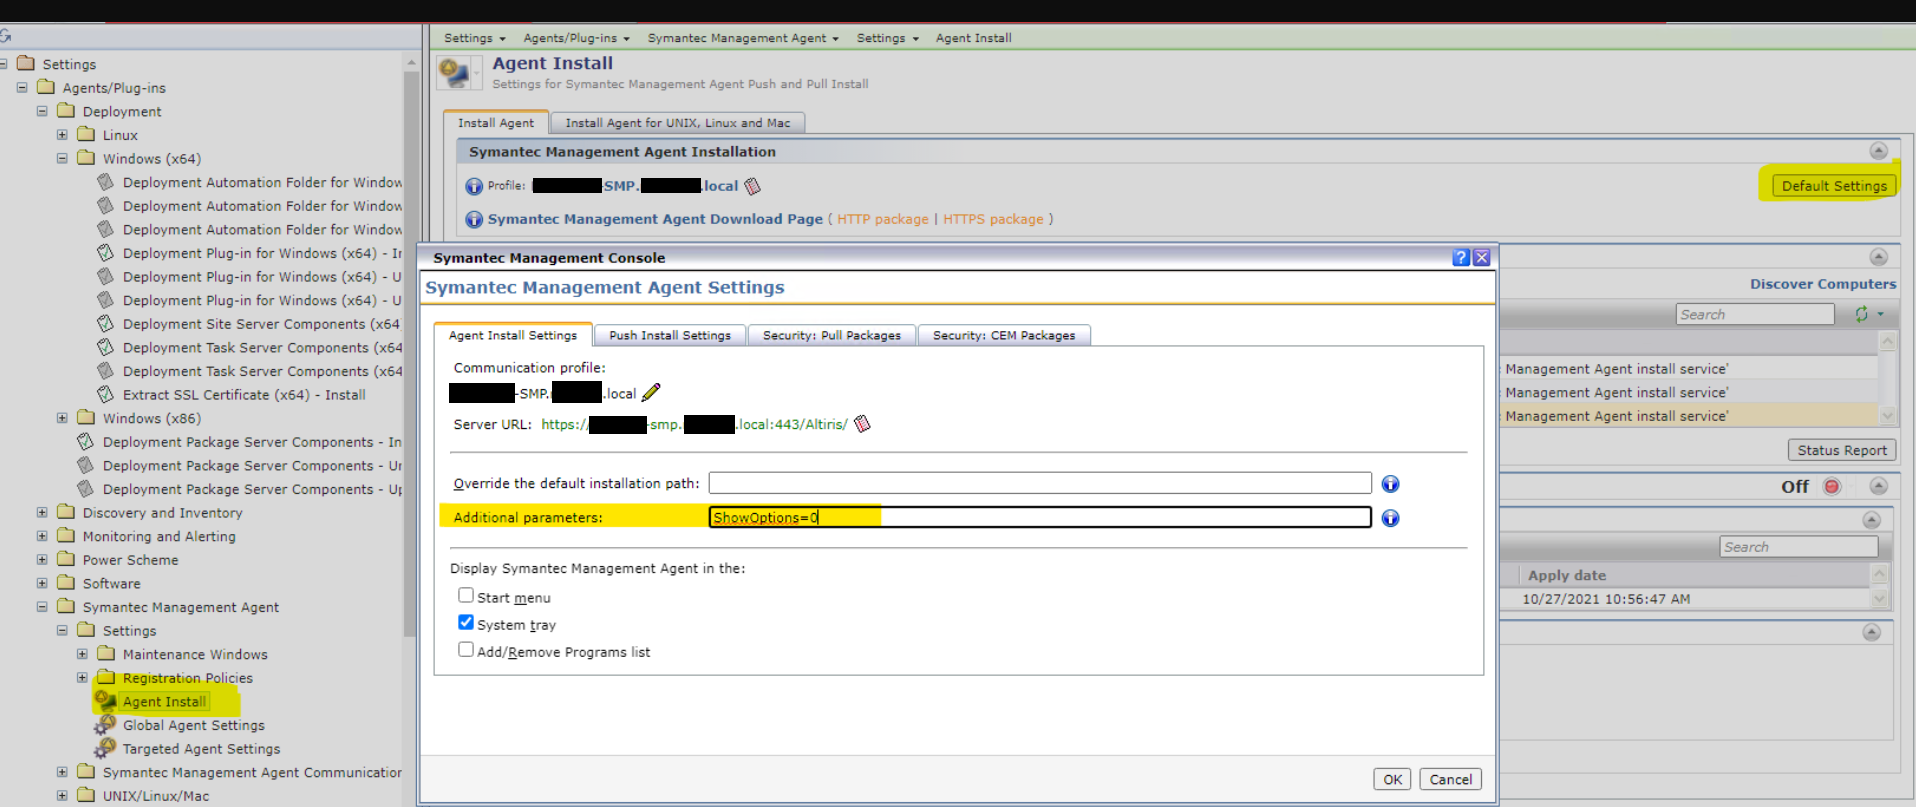Image resolution: width=1916 pixels, height=807 pixels.
Task: Uncheck the System tray checkbox
Action: pos(465,622)
